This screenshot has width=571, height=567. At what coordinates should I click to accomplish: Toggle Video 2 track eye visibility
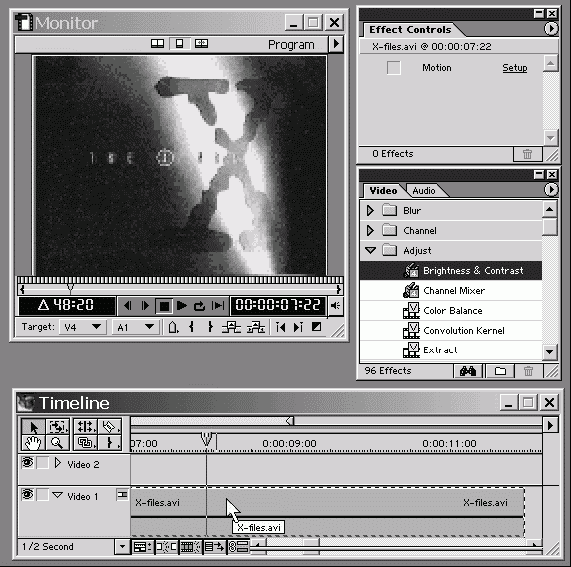pos(27,463)
